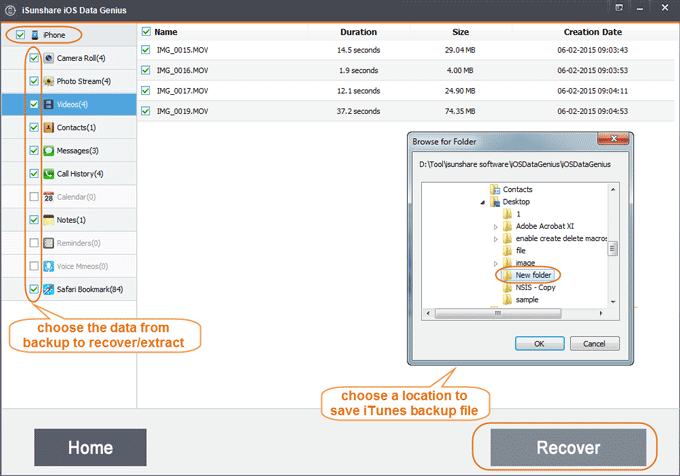Open the Safari Bookmark(84) category
This screenshot has width=680, height=476.
pyautogui.click(x=69, y=289)
